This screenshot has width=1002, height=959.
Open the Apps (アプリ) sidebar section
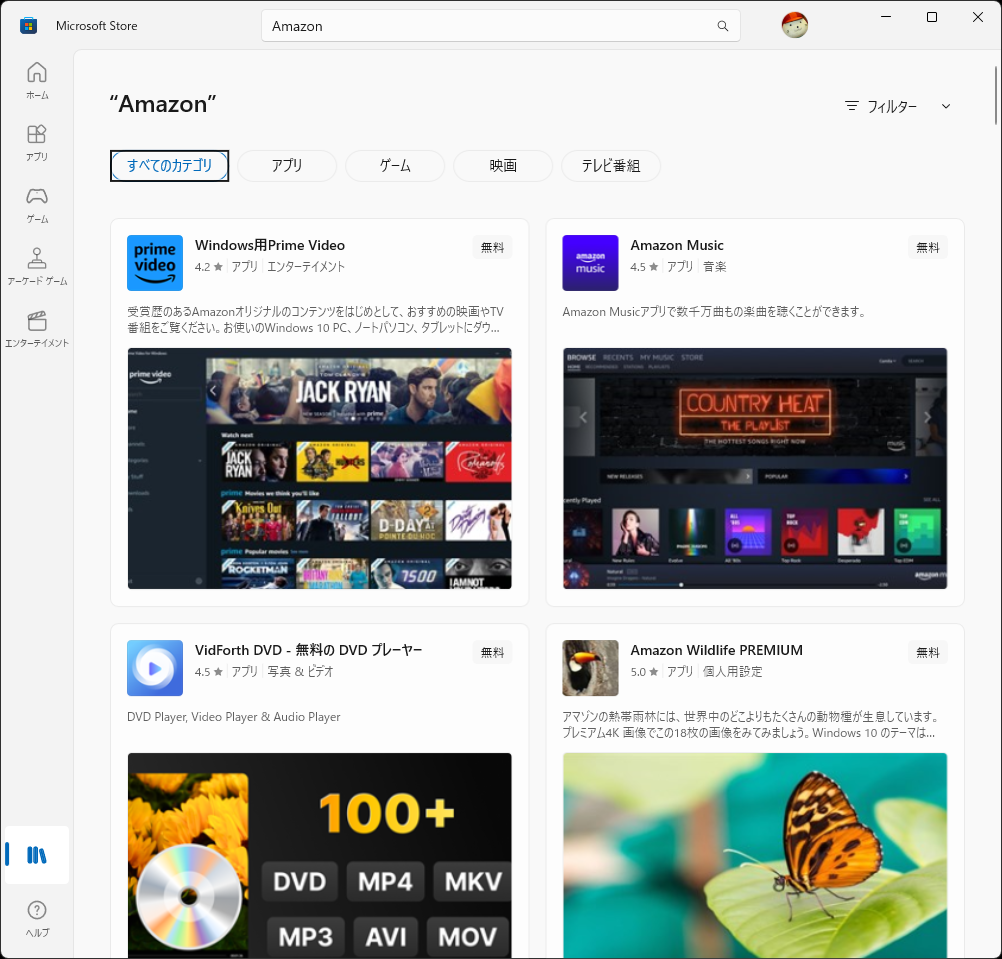tap(37, 142)
